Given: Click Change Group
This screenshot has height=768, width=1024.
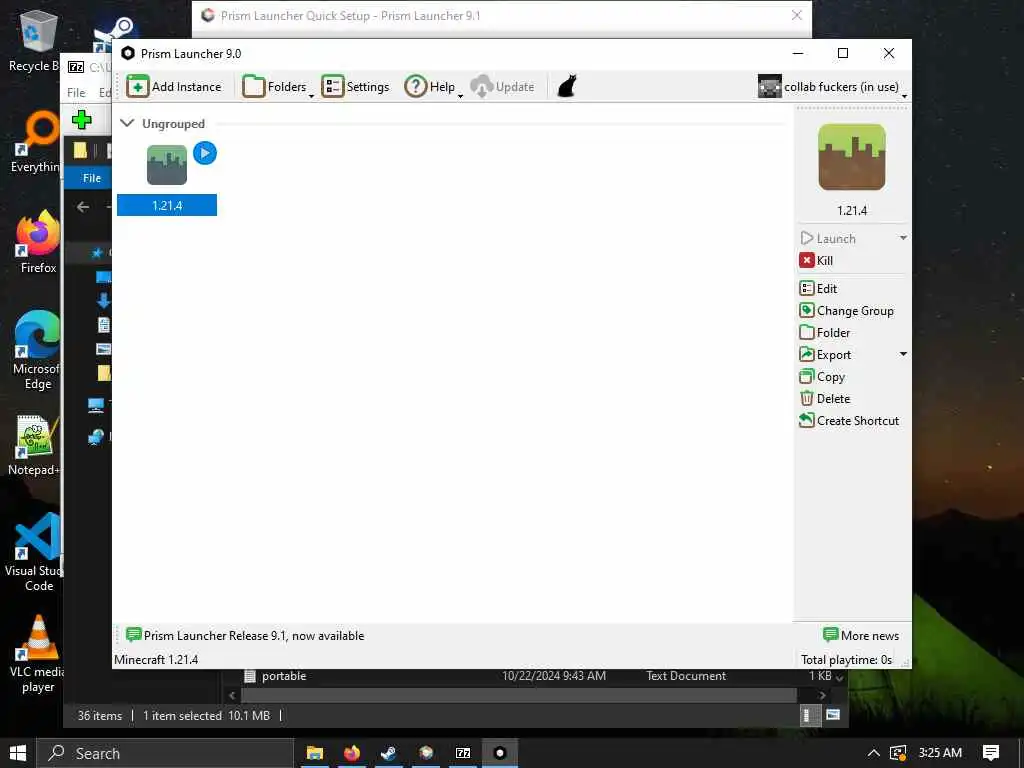Looking at the screenshot, I should point(846,310).
